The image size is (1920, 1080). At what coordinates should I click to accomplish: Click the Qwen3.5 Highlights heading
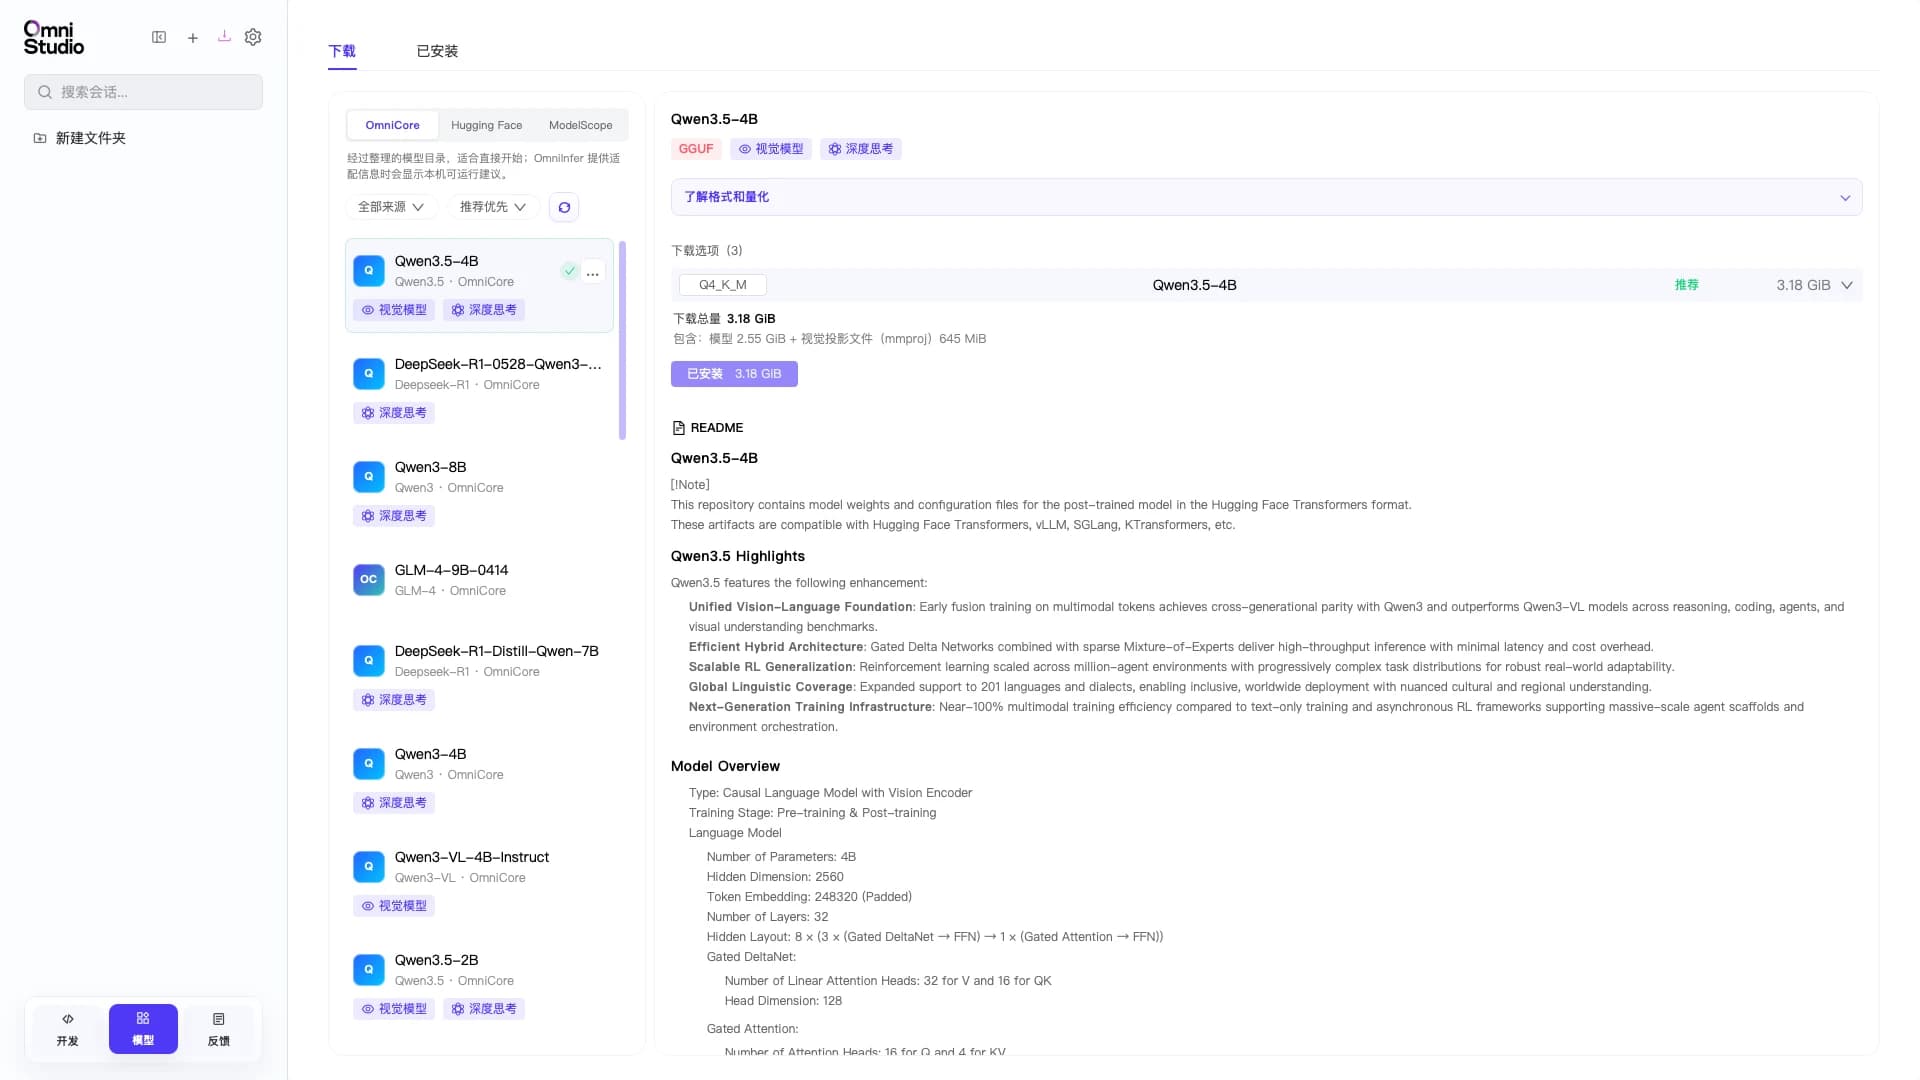738,556
